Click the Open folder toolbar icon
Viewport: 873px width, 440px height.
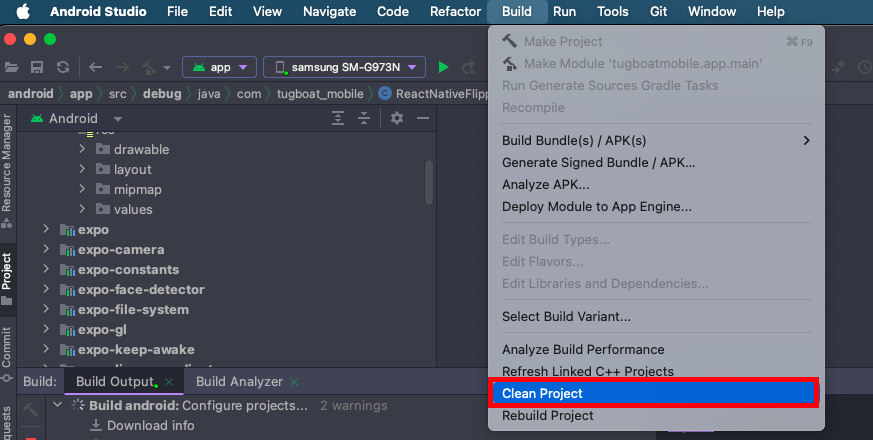11,67
